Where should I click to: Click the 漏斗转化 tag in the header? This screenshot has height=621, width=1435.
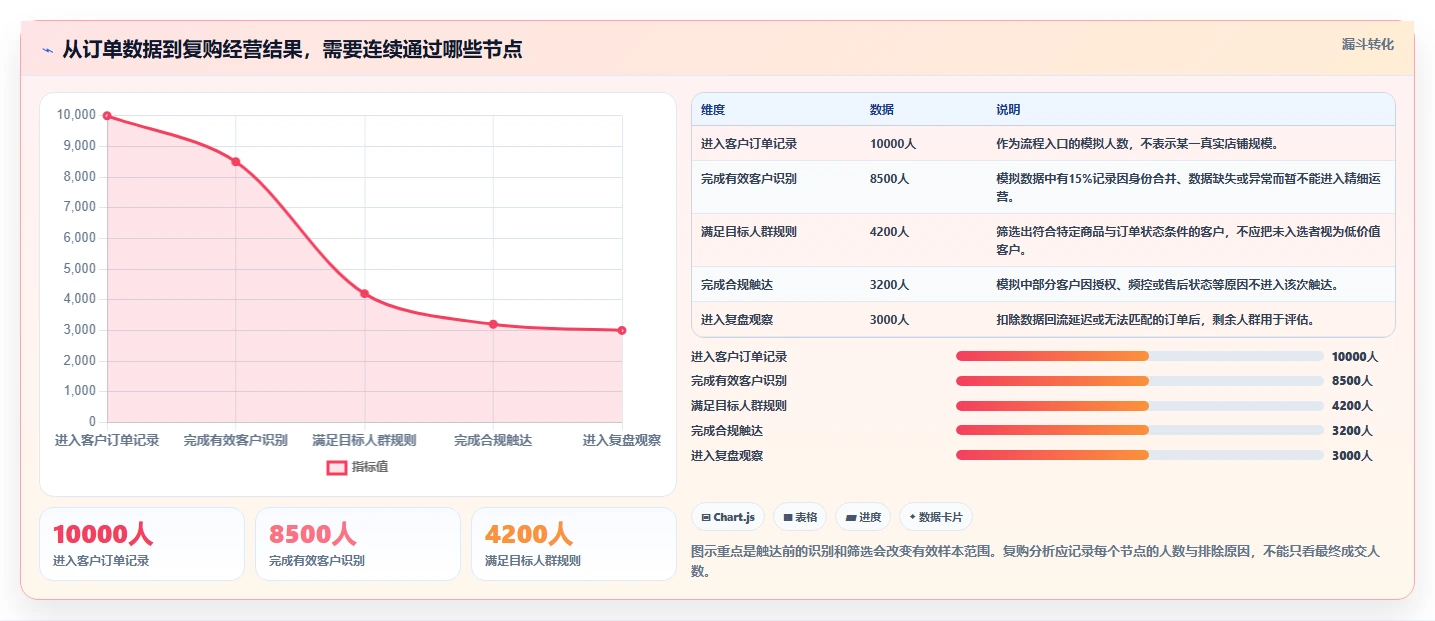pos(1367,44)
